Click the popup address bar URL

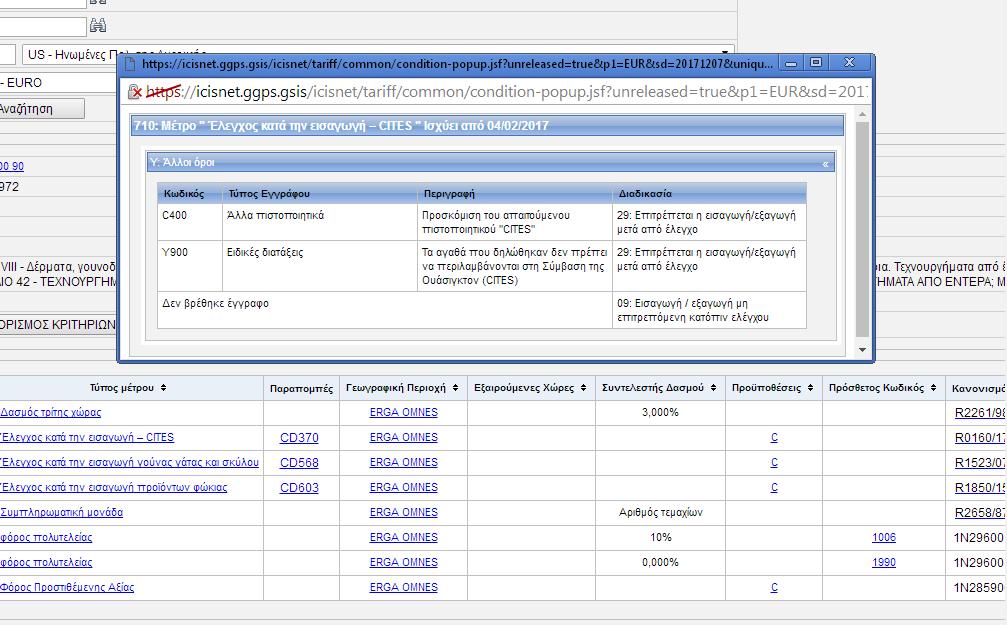pos(506,92)
